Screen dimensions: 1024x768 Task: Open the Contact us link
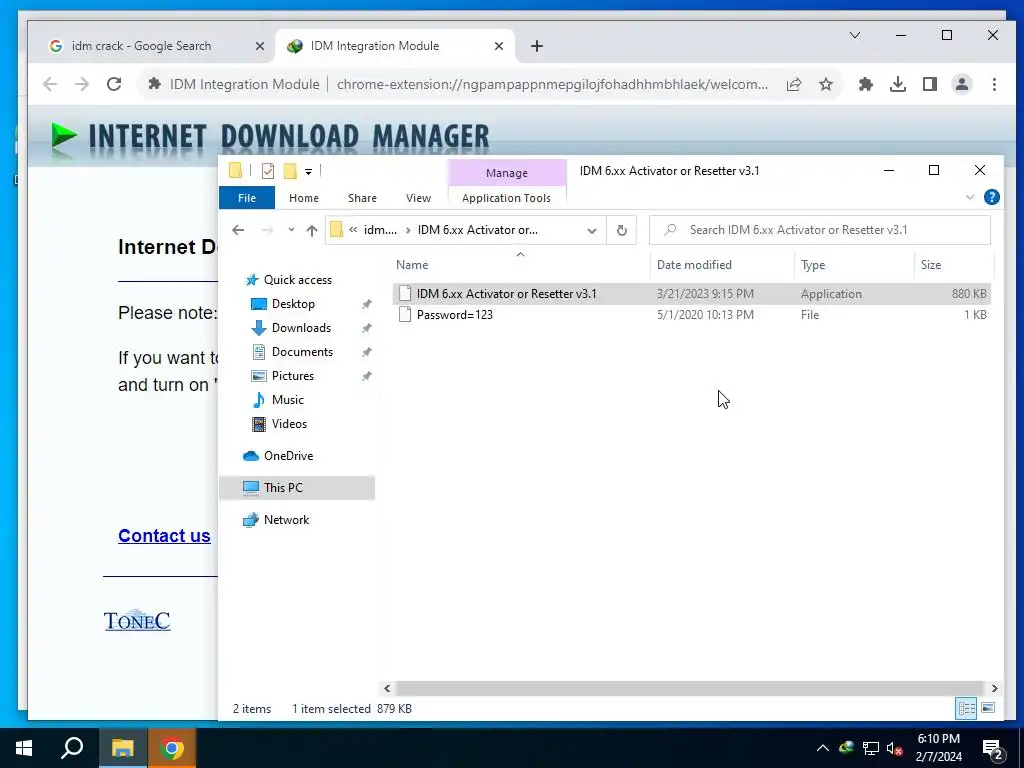coord(164,536)
